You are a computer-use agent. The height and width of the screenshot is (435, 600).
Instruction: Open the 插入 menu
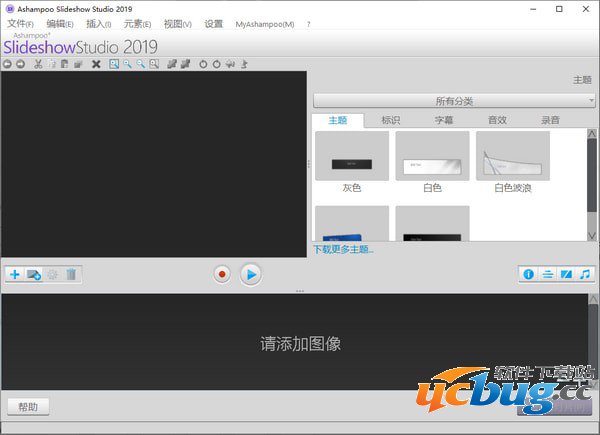(x=98, y=23)
